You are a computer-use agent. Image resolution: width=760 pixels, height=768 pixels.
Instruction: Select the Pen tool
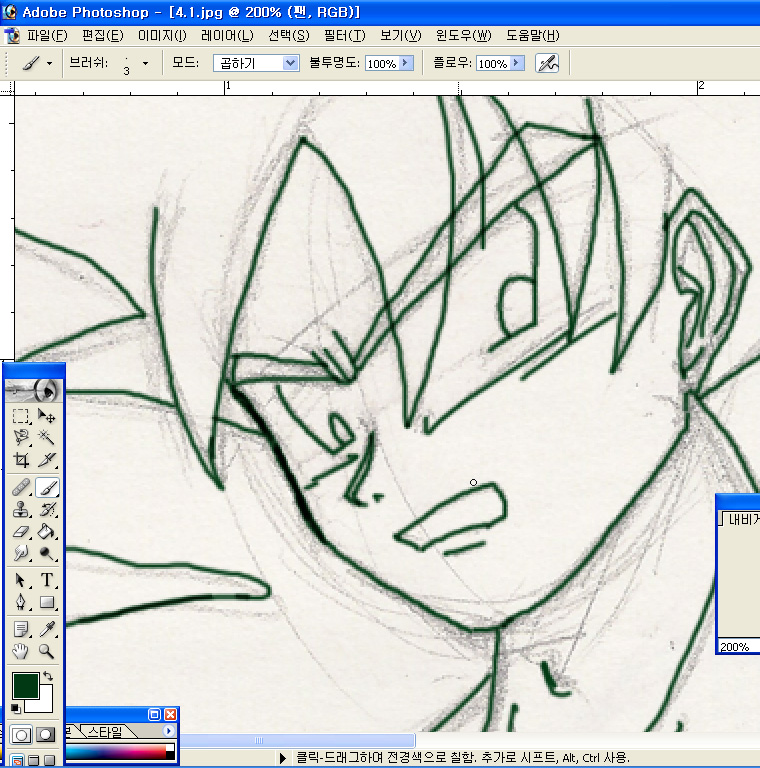[21, 601]
